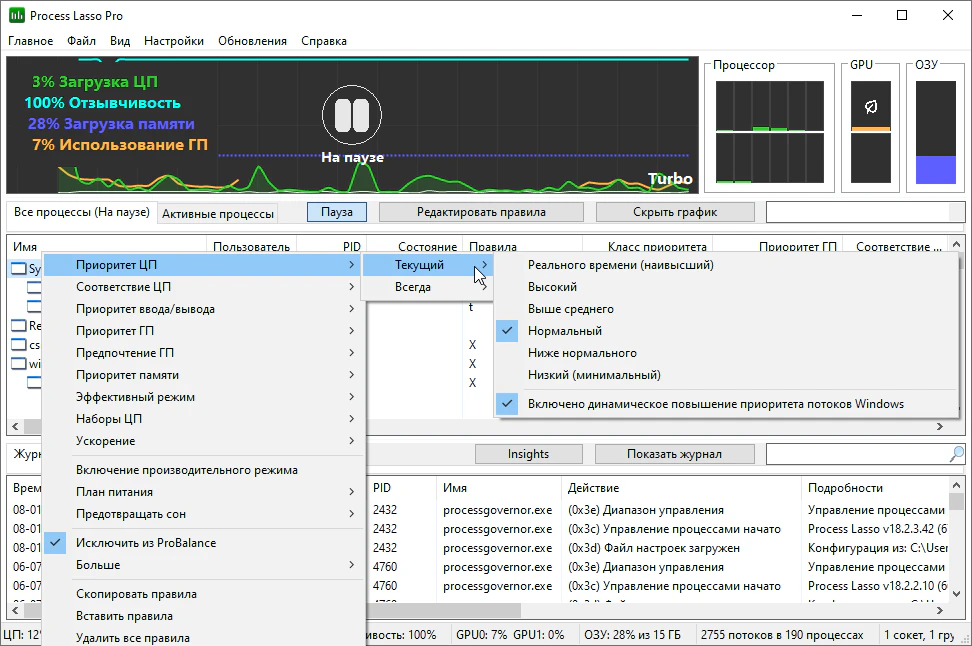The height and width of the screenshot is (646, 972).
Task: Click the process filter input field
Action: tap(865, 212)
